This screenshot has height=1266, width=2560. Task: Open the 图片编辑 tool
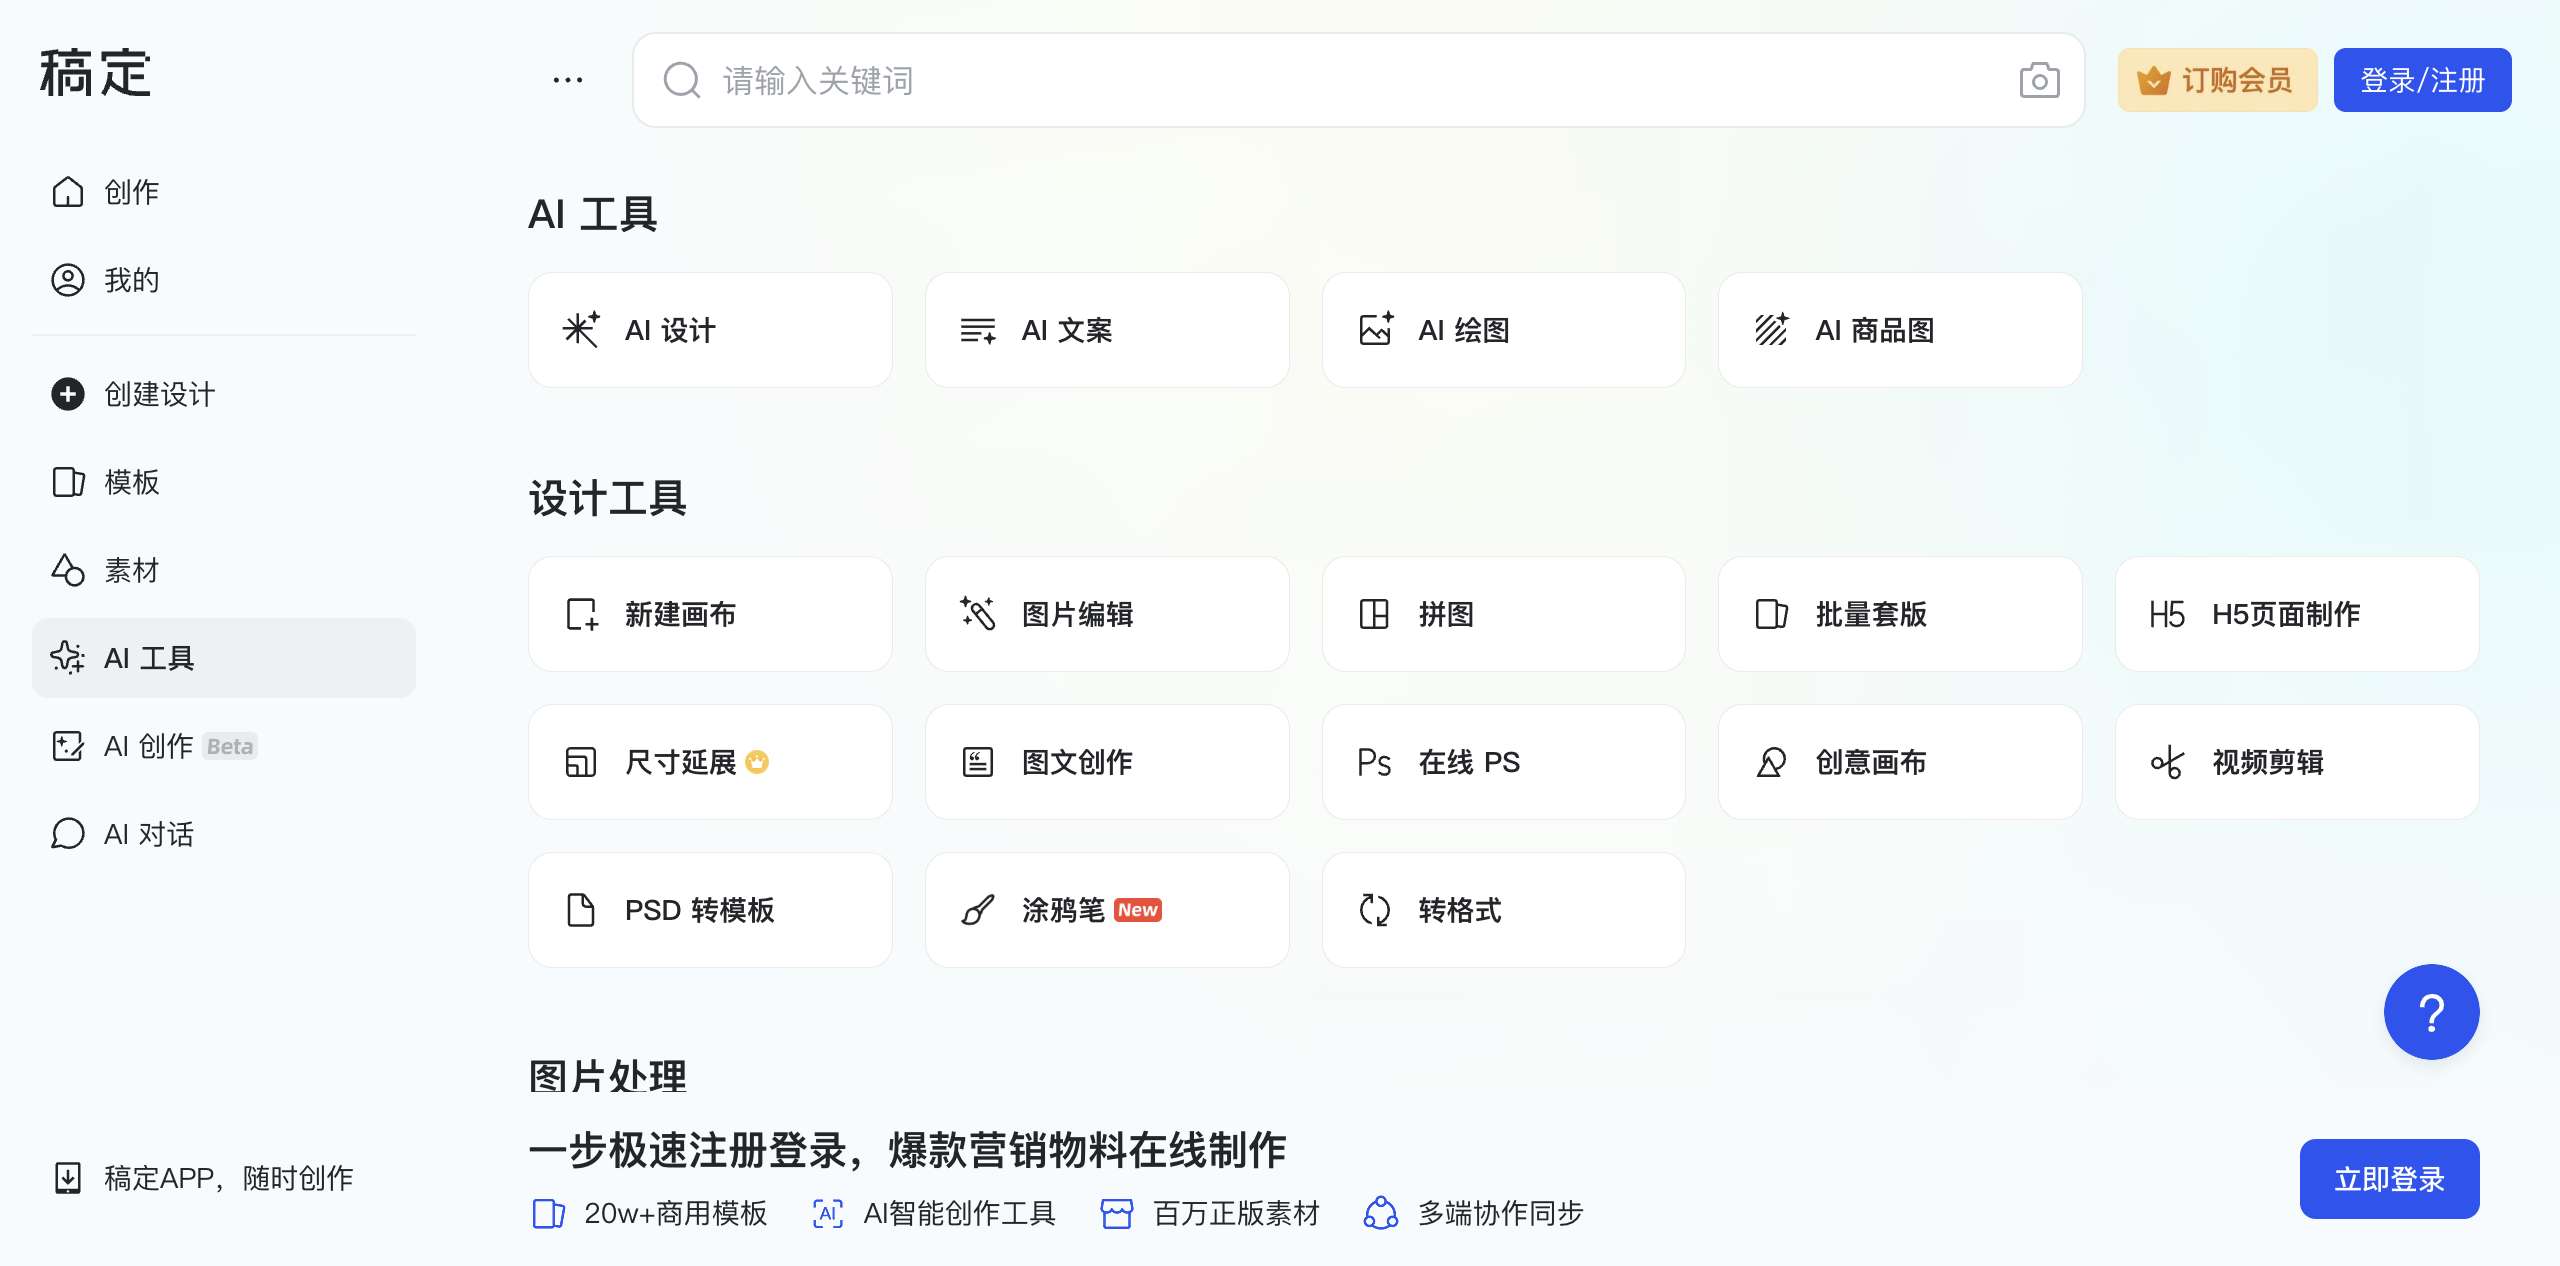click(1107, 614)
